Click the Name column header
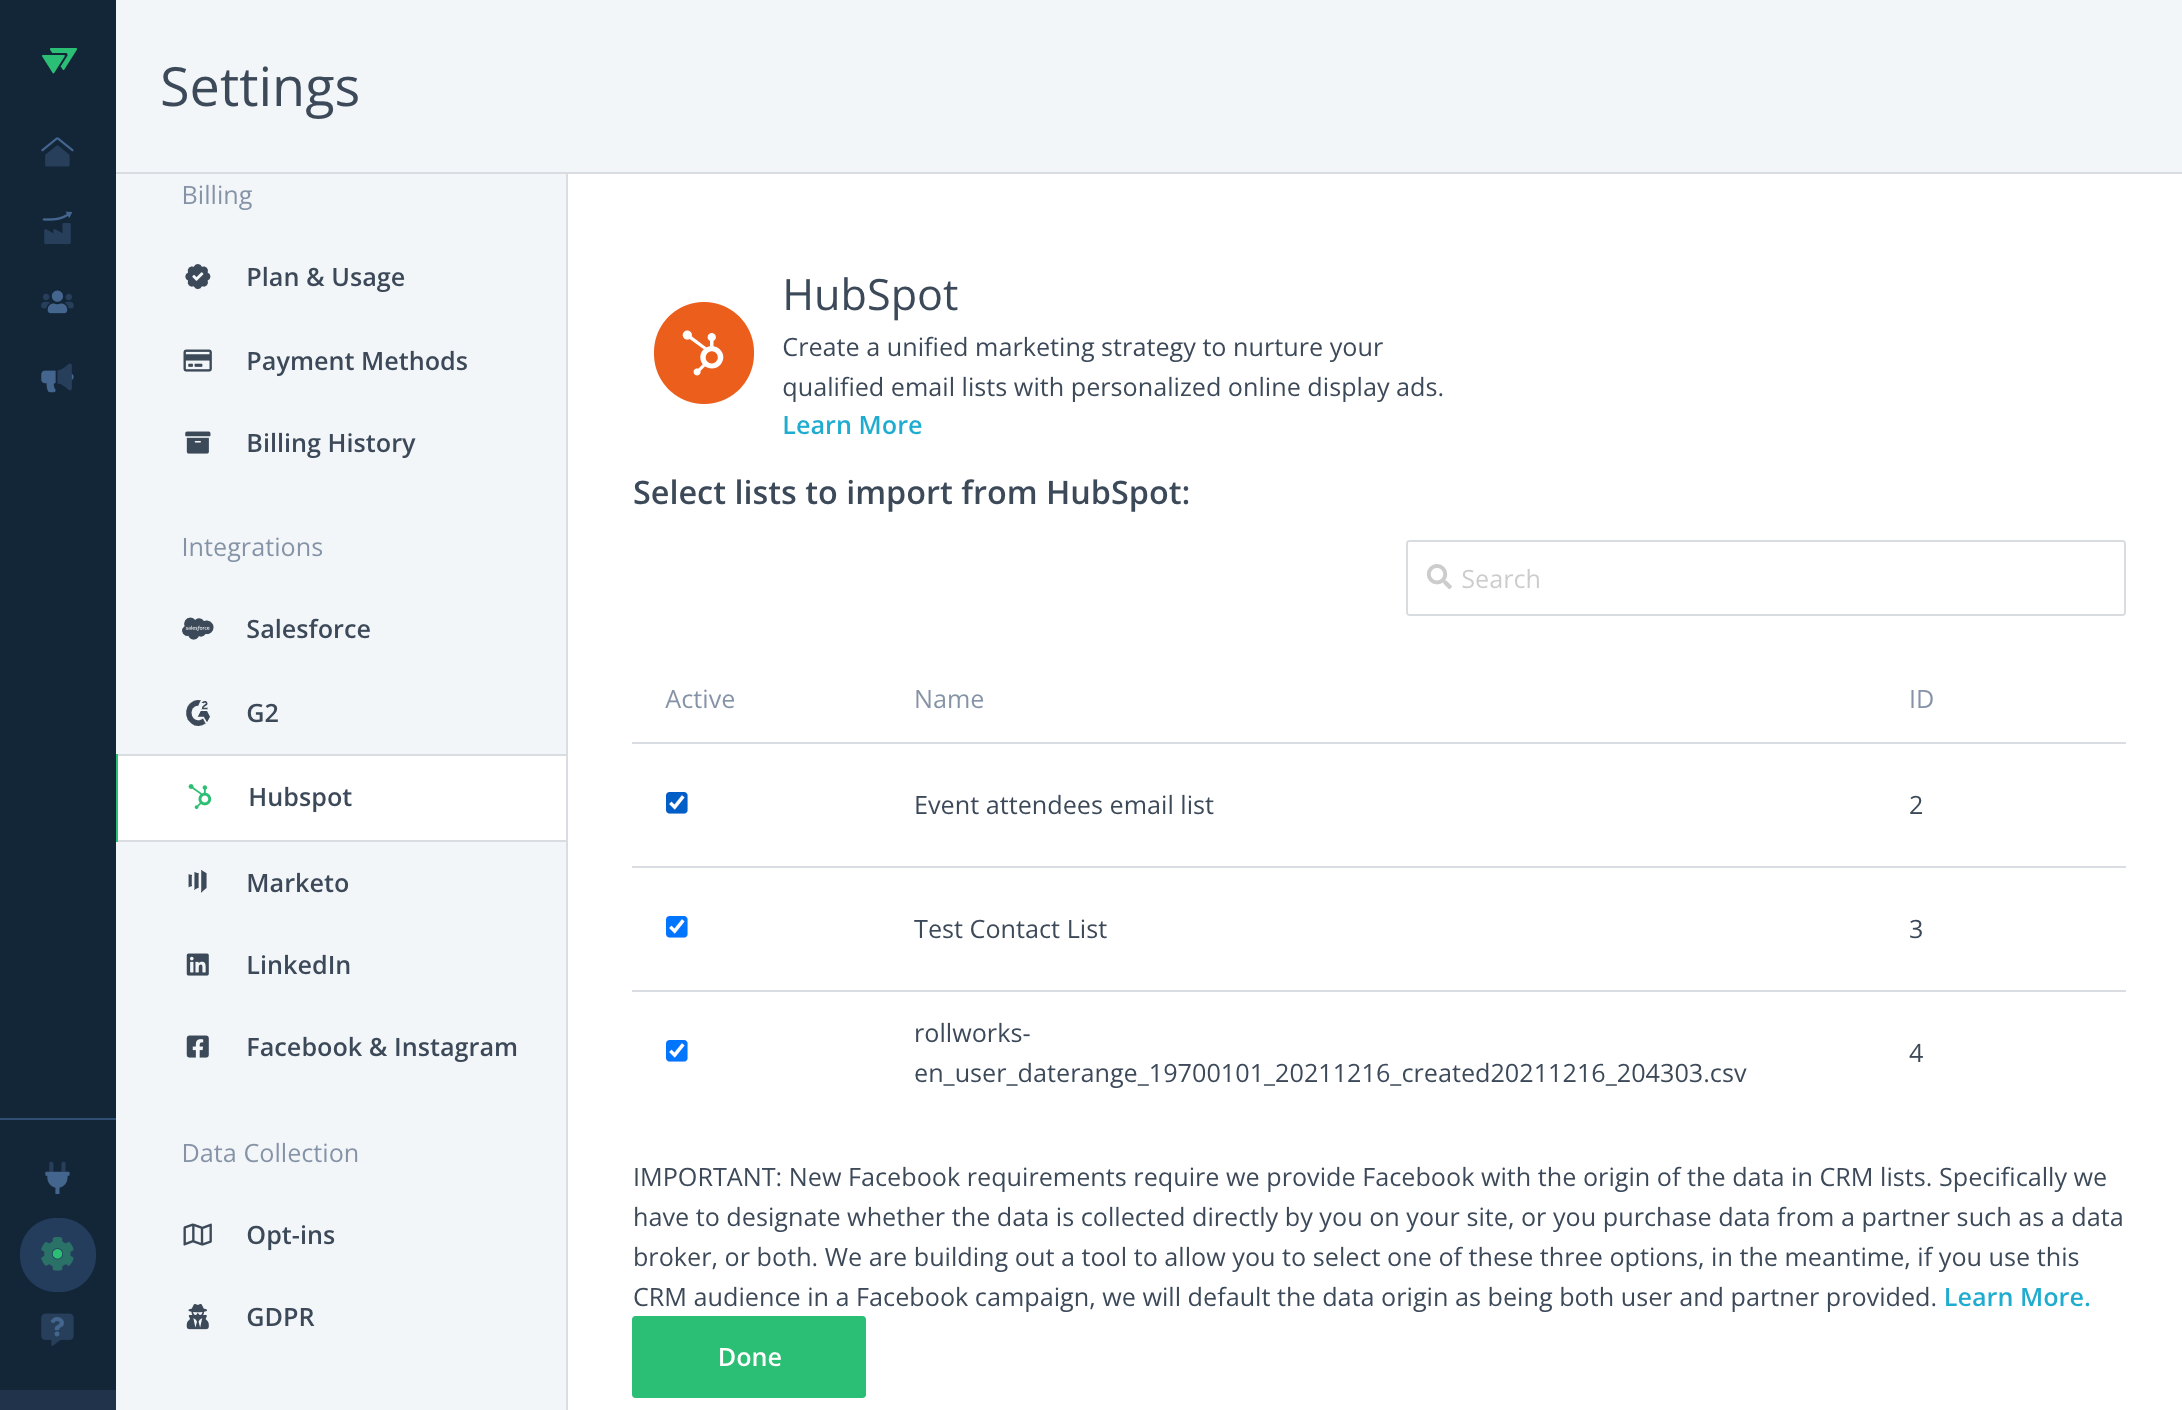This screenshot has width=2182, height=1410. (949, 699)
